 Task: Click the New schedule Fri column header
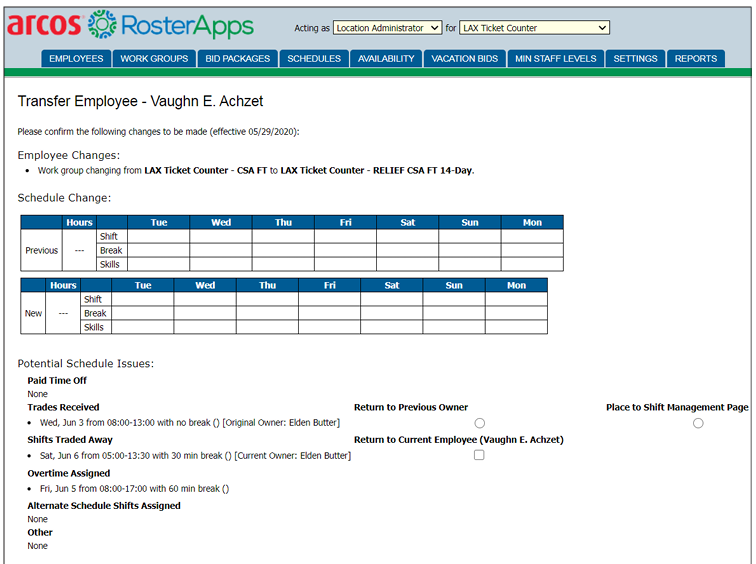(x=329, y=285)
